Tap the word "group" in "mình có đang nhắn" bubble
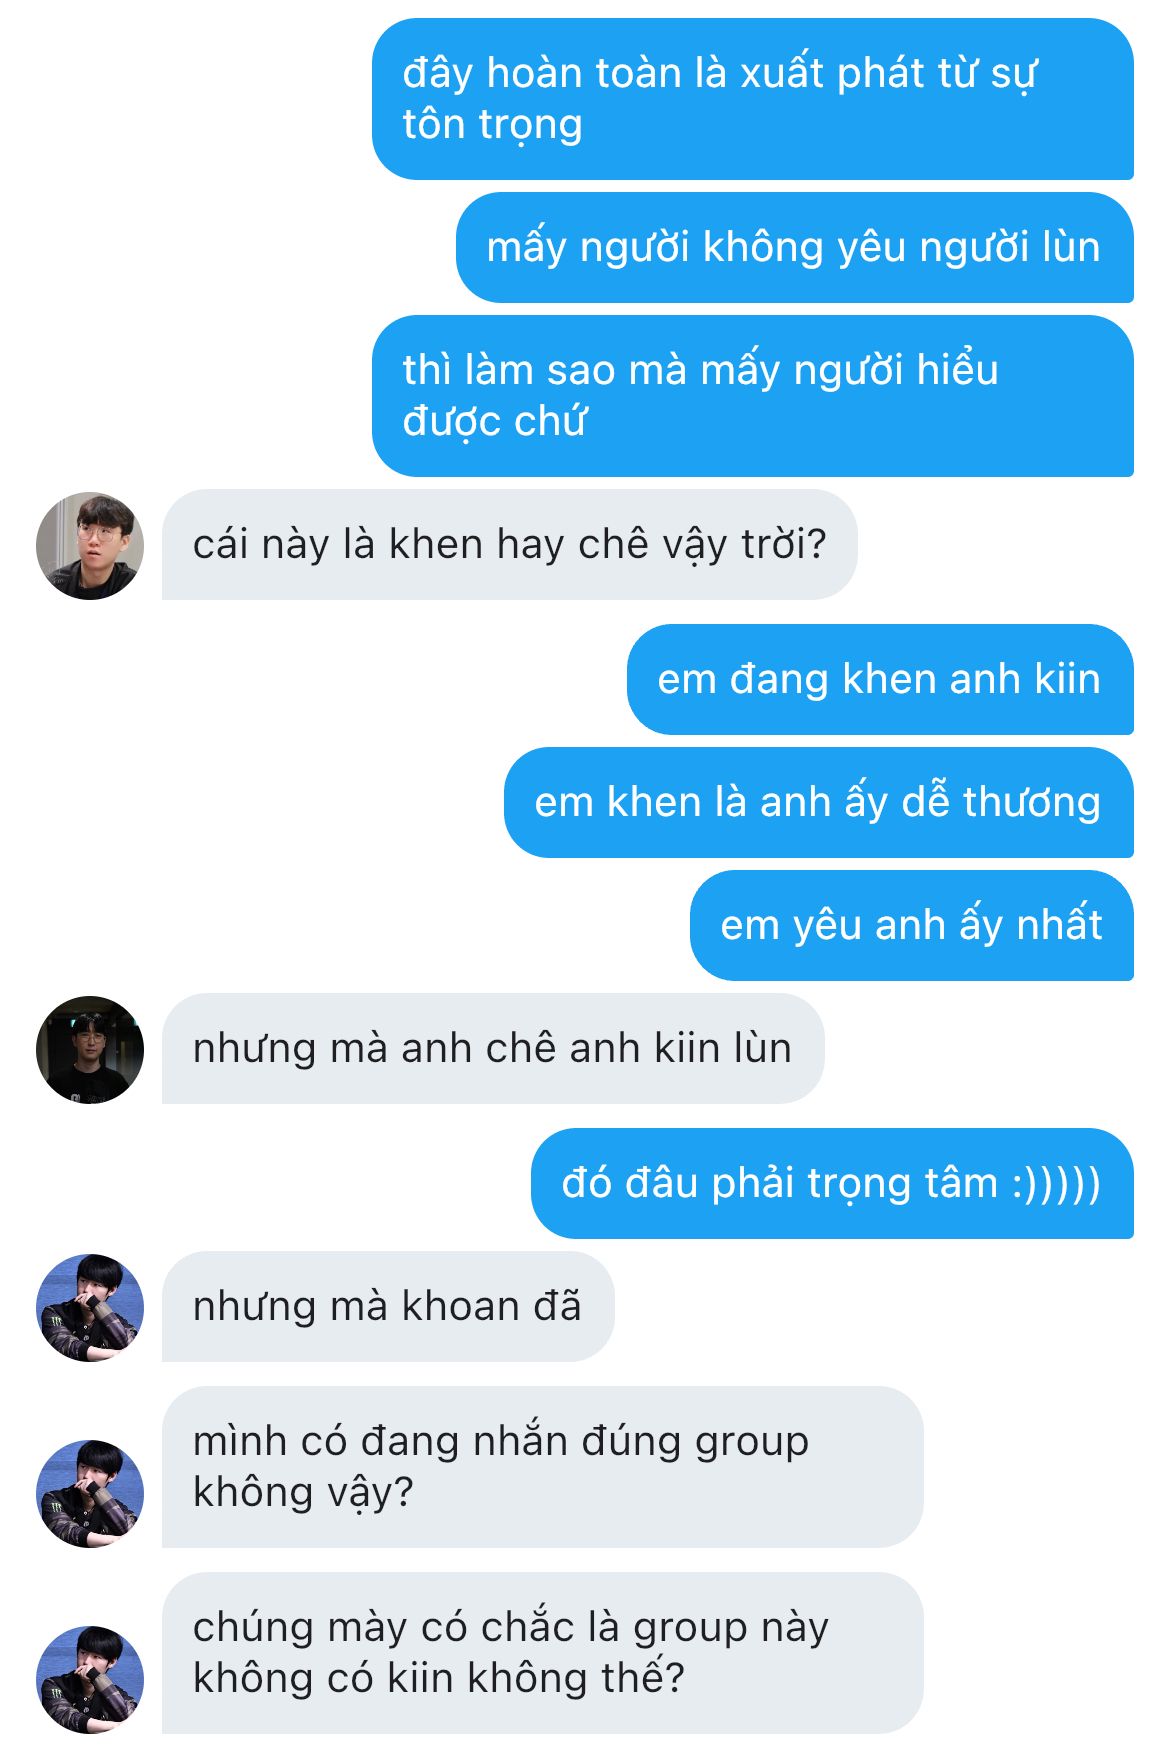 pyautogui.click(x=751, y=1444)
